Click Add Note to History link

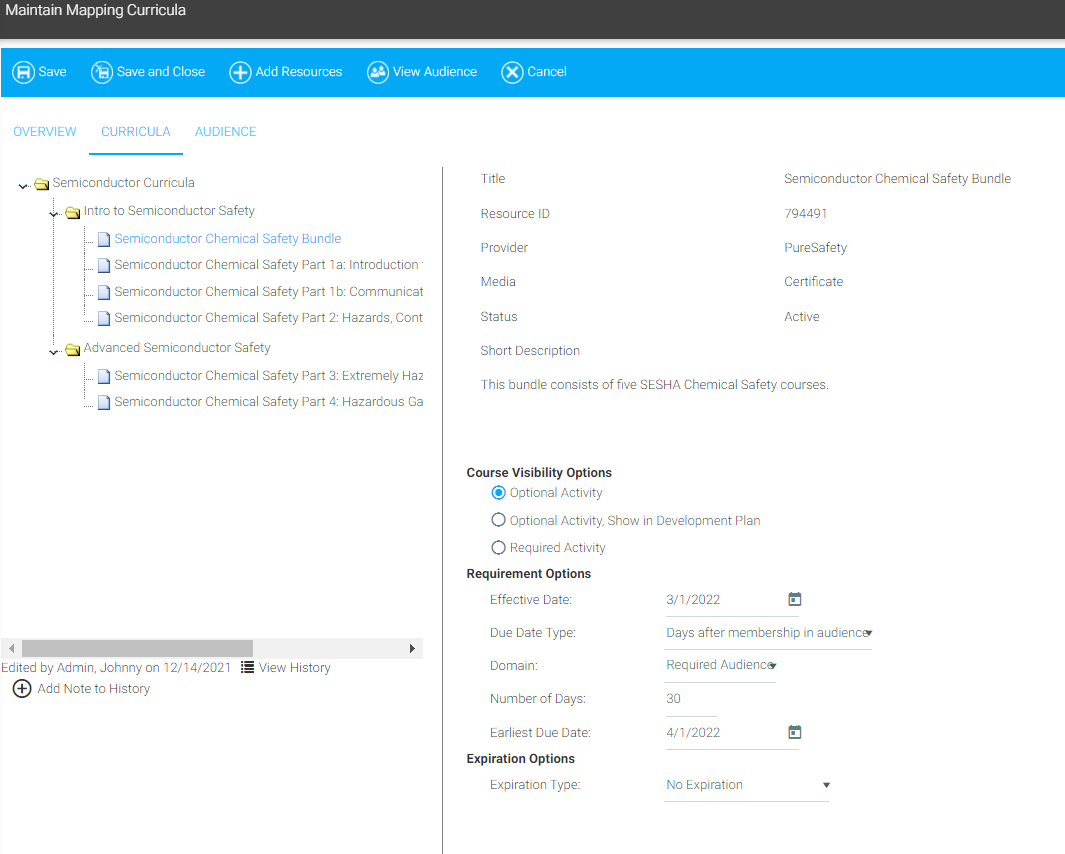[x=94, y=689]
